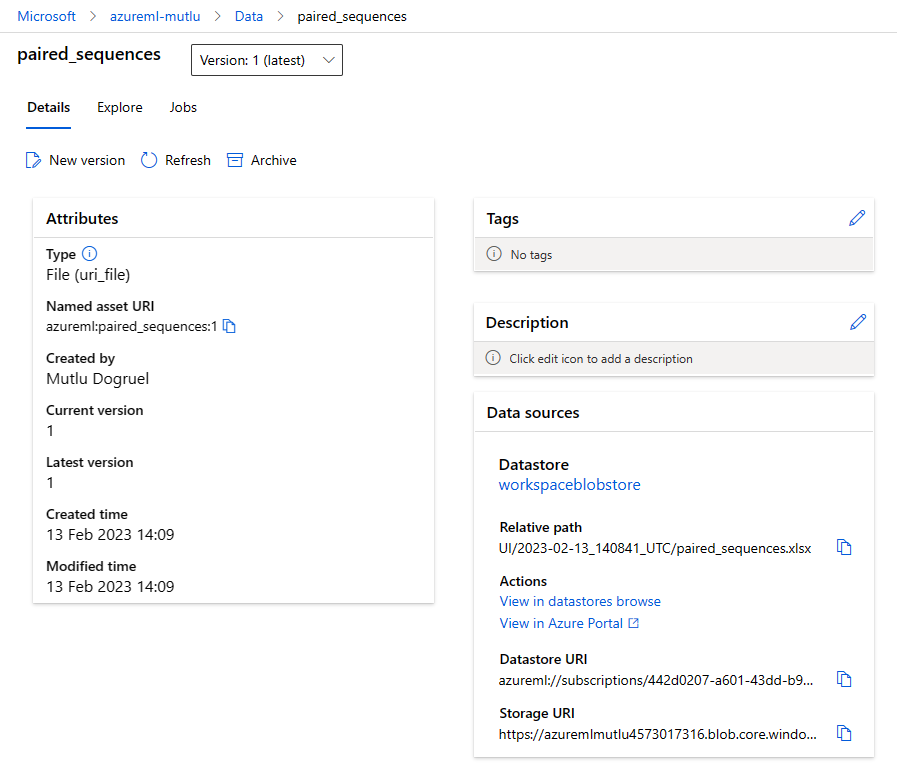Click the Created time value 13 Feb 2023

(x=110, y=535)
